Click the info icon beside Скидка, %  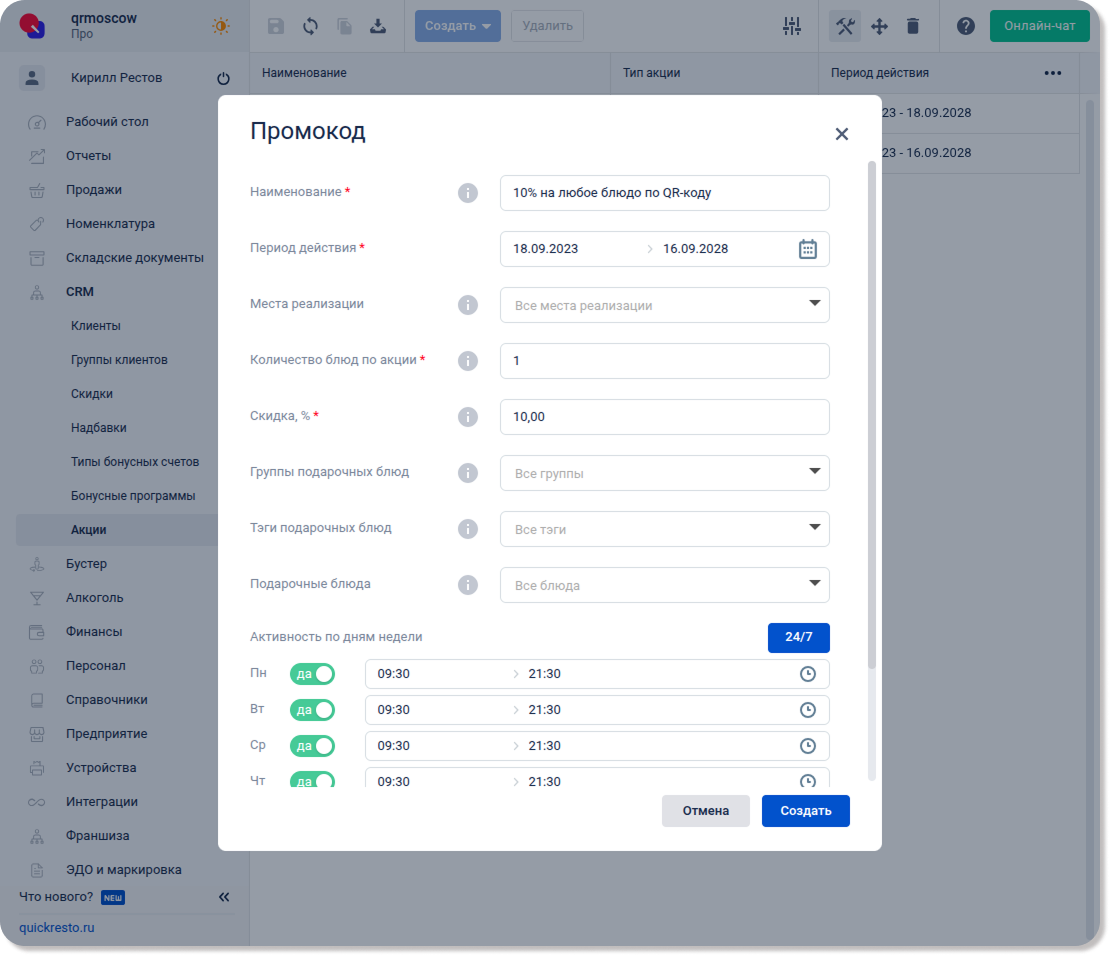click(x=467, y=417)
